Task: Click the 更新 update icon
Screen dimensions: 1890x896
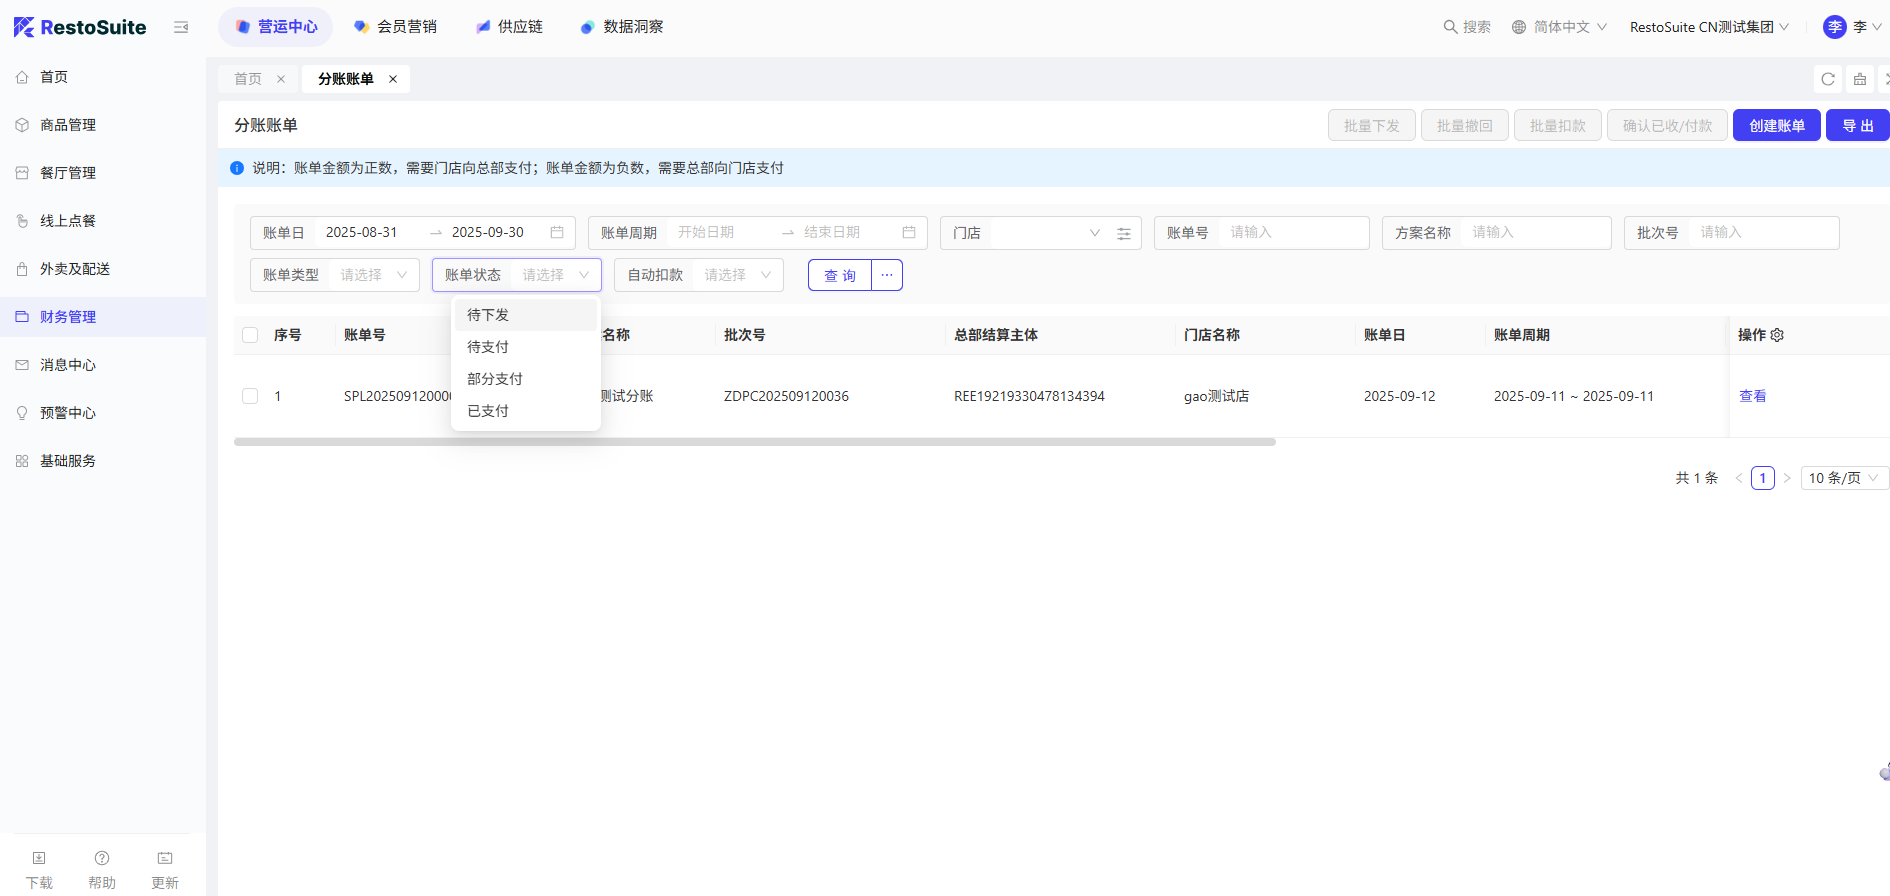Action: click(x=165, y=858)
